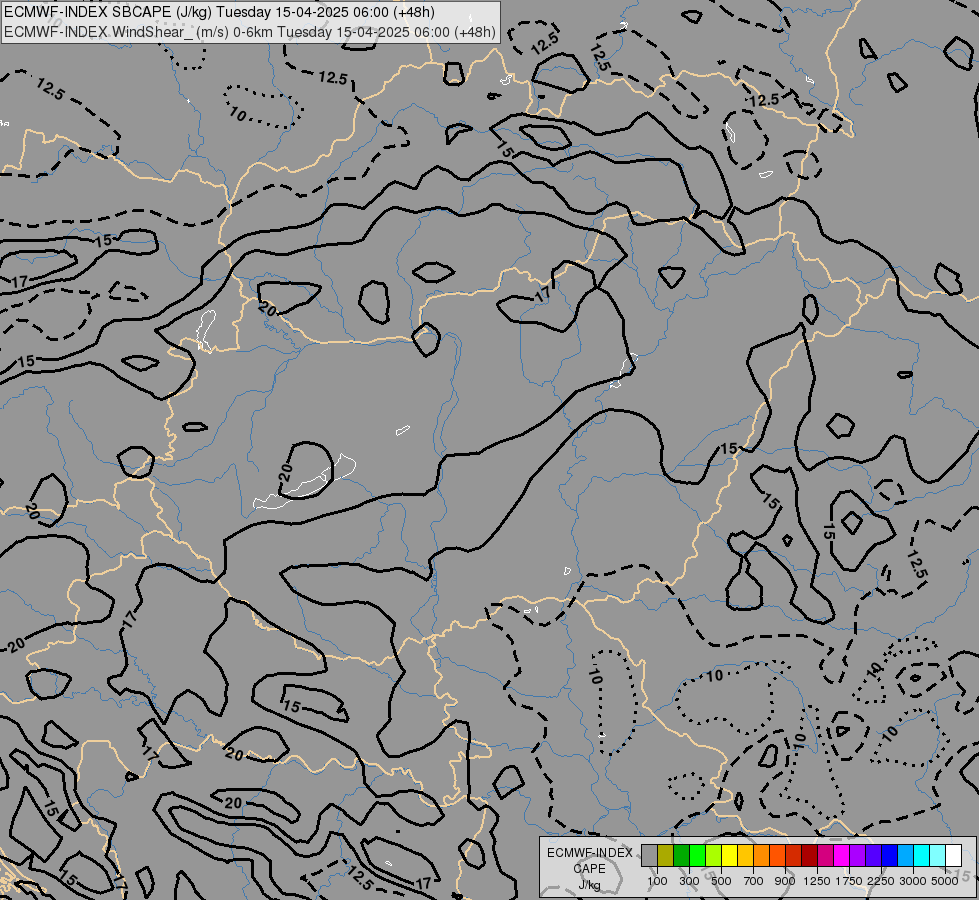
Task: Click the legend value 900
Action: click(785, 881)
